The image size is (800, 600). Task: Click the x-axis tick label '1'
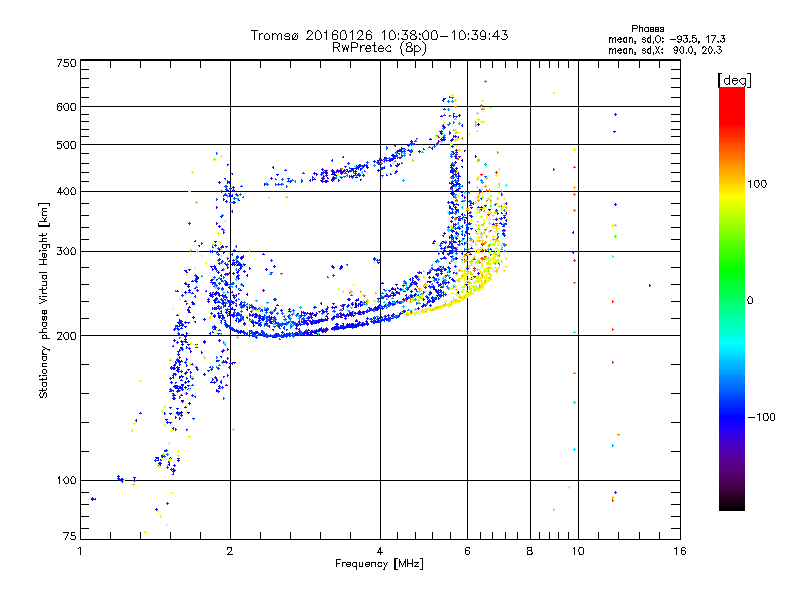click(x=80, y=551)
